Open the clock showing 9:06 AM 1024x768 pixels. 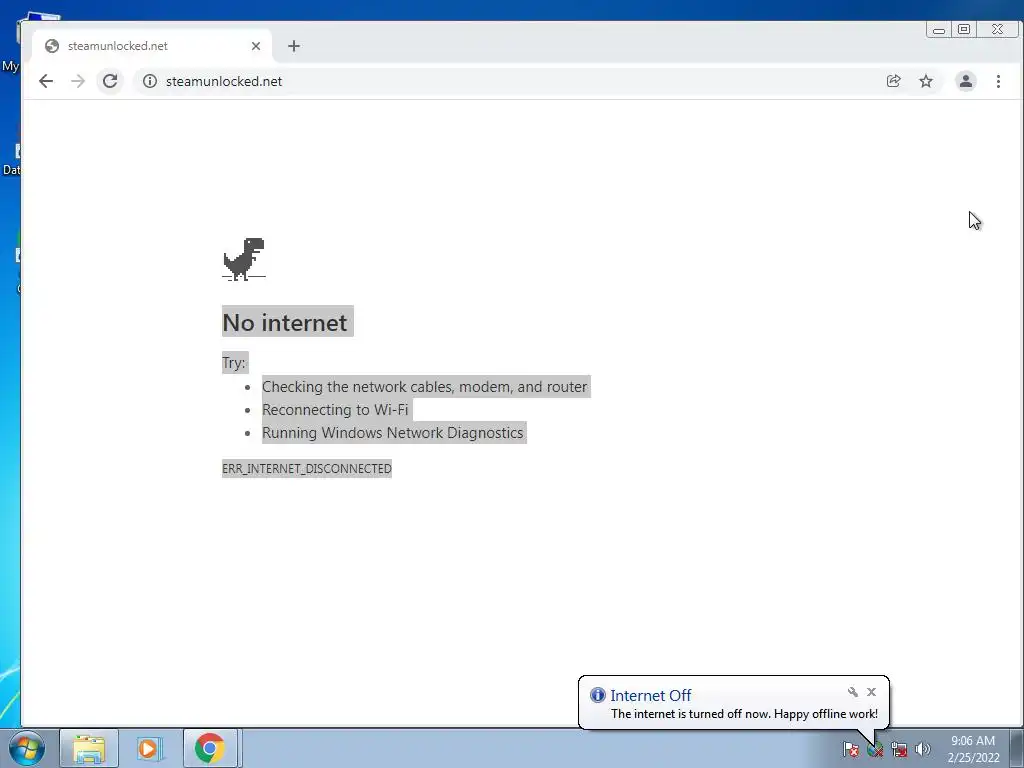tap(973, 749)
